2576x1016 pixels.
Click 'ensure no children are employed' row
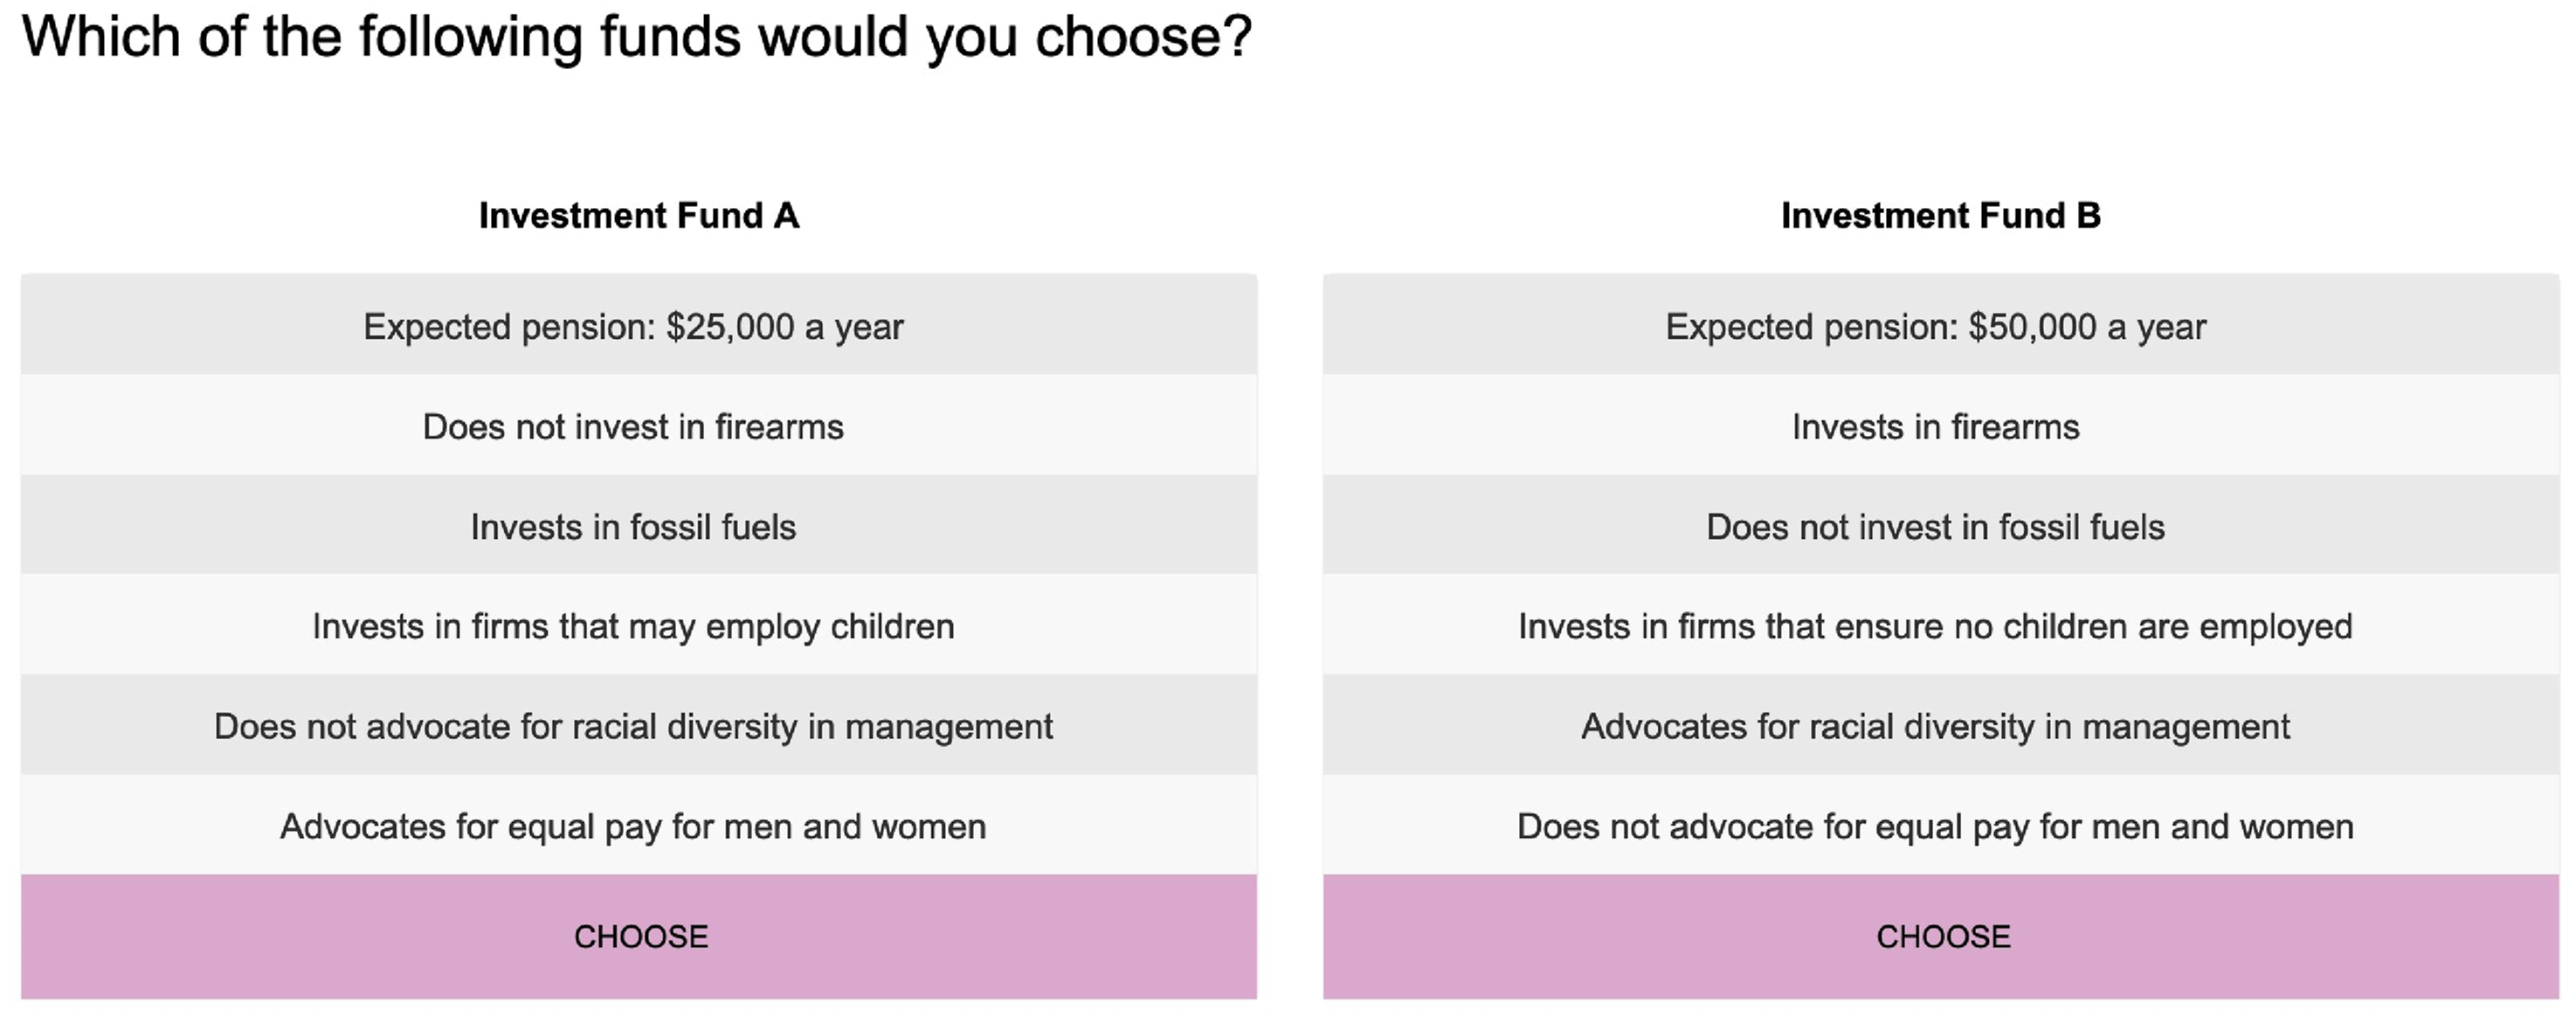pos(1941,625)
